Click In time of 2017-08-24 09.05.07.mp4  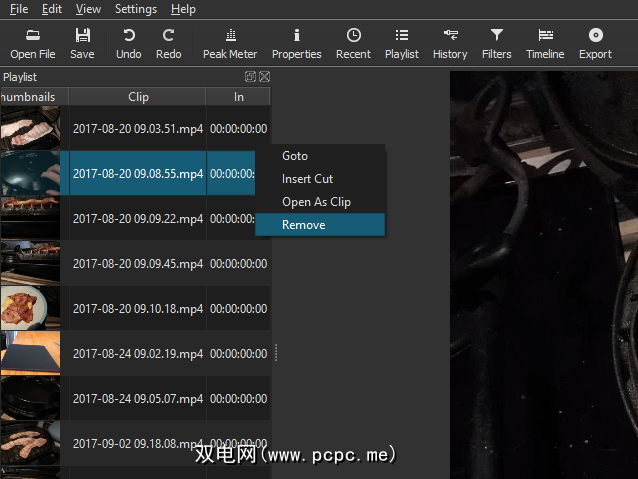coord(238,398)
